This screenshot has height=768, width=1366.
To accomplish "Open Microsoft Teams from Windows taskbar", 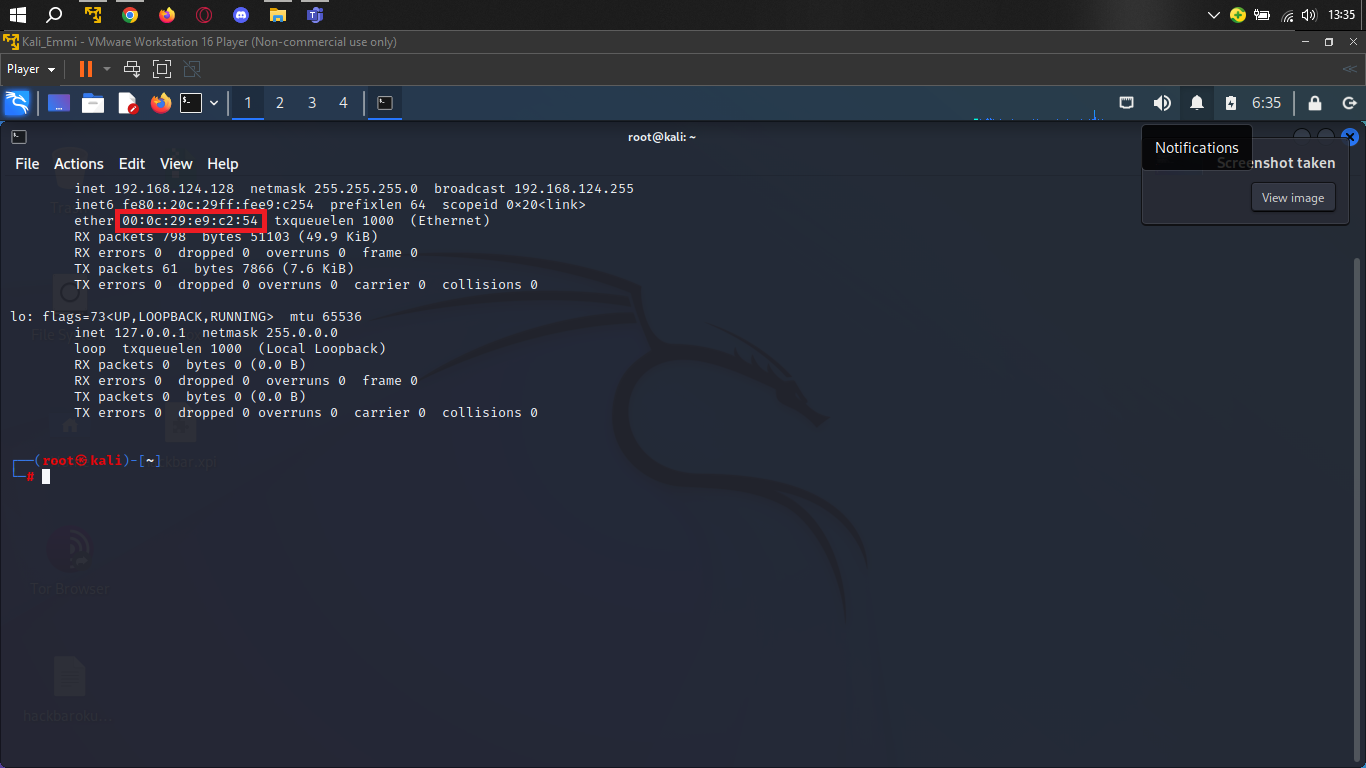I will [315, 15].
